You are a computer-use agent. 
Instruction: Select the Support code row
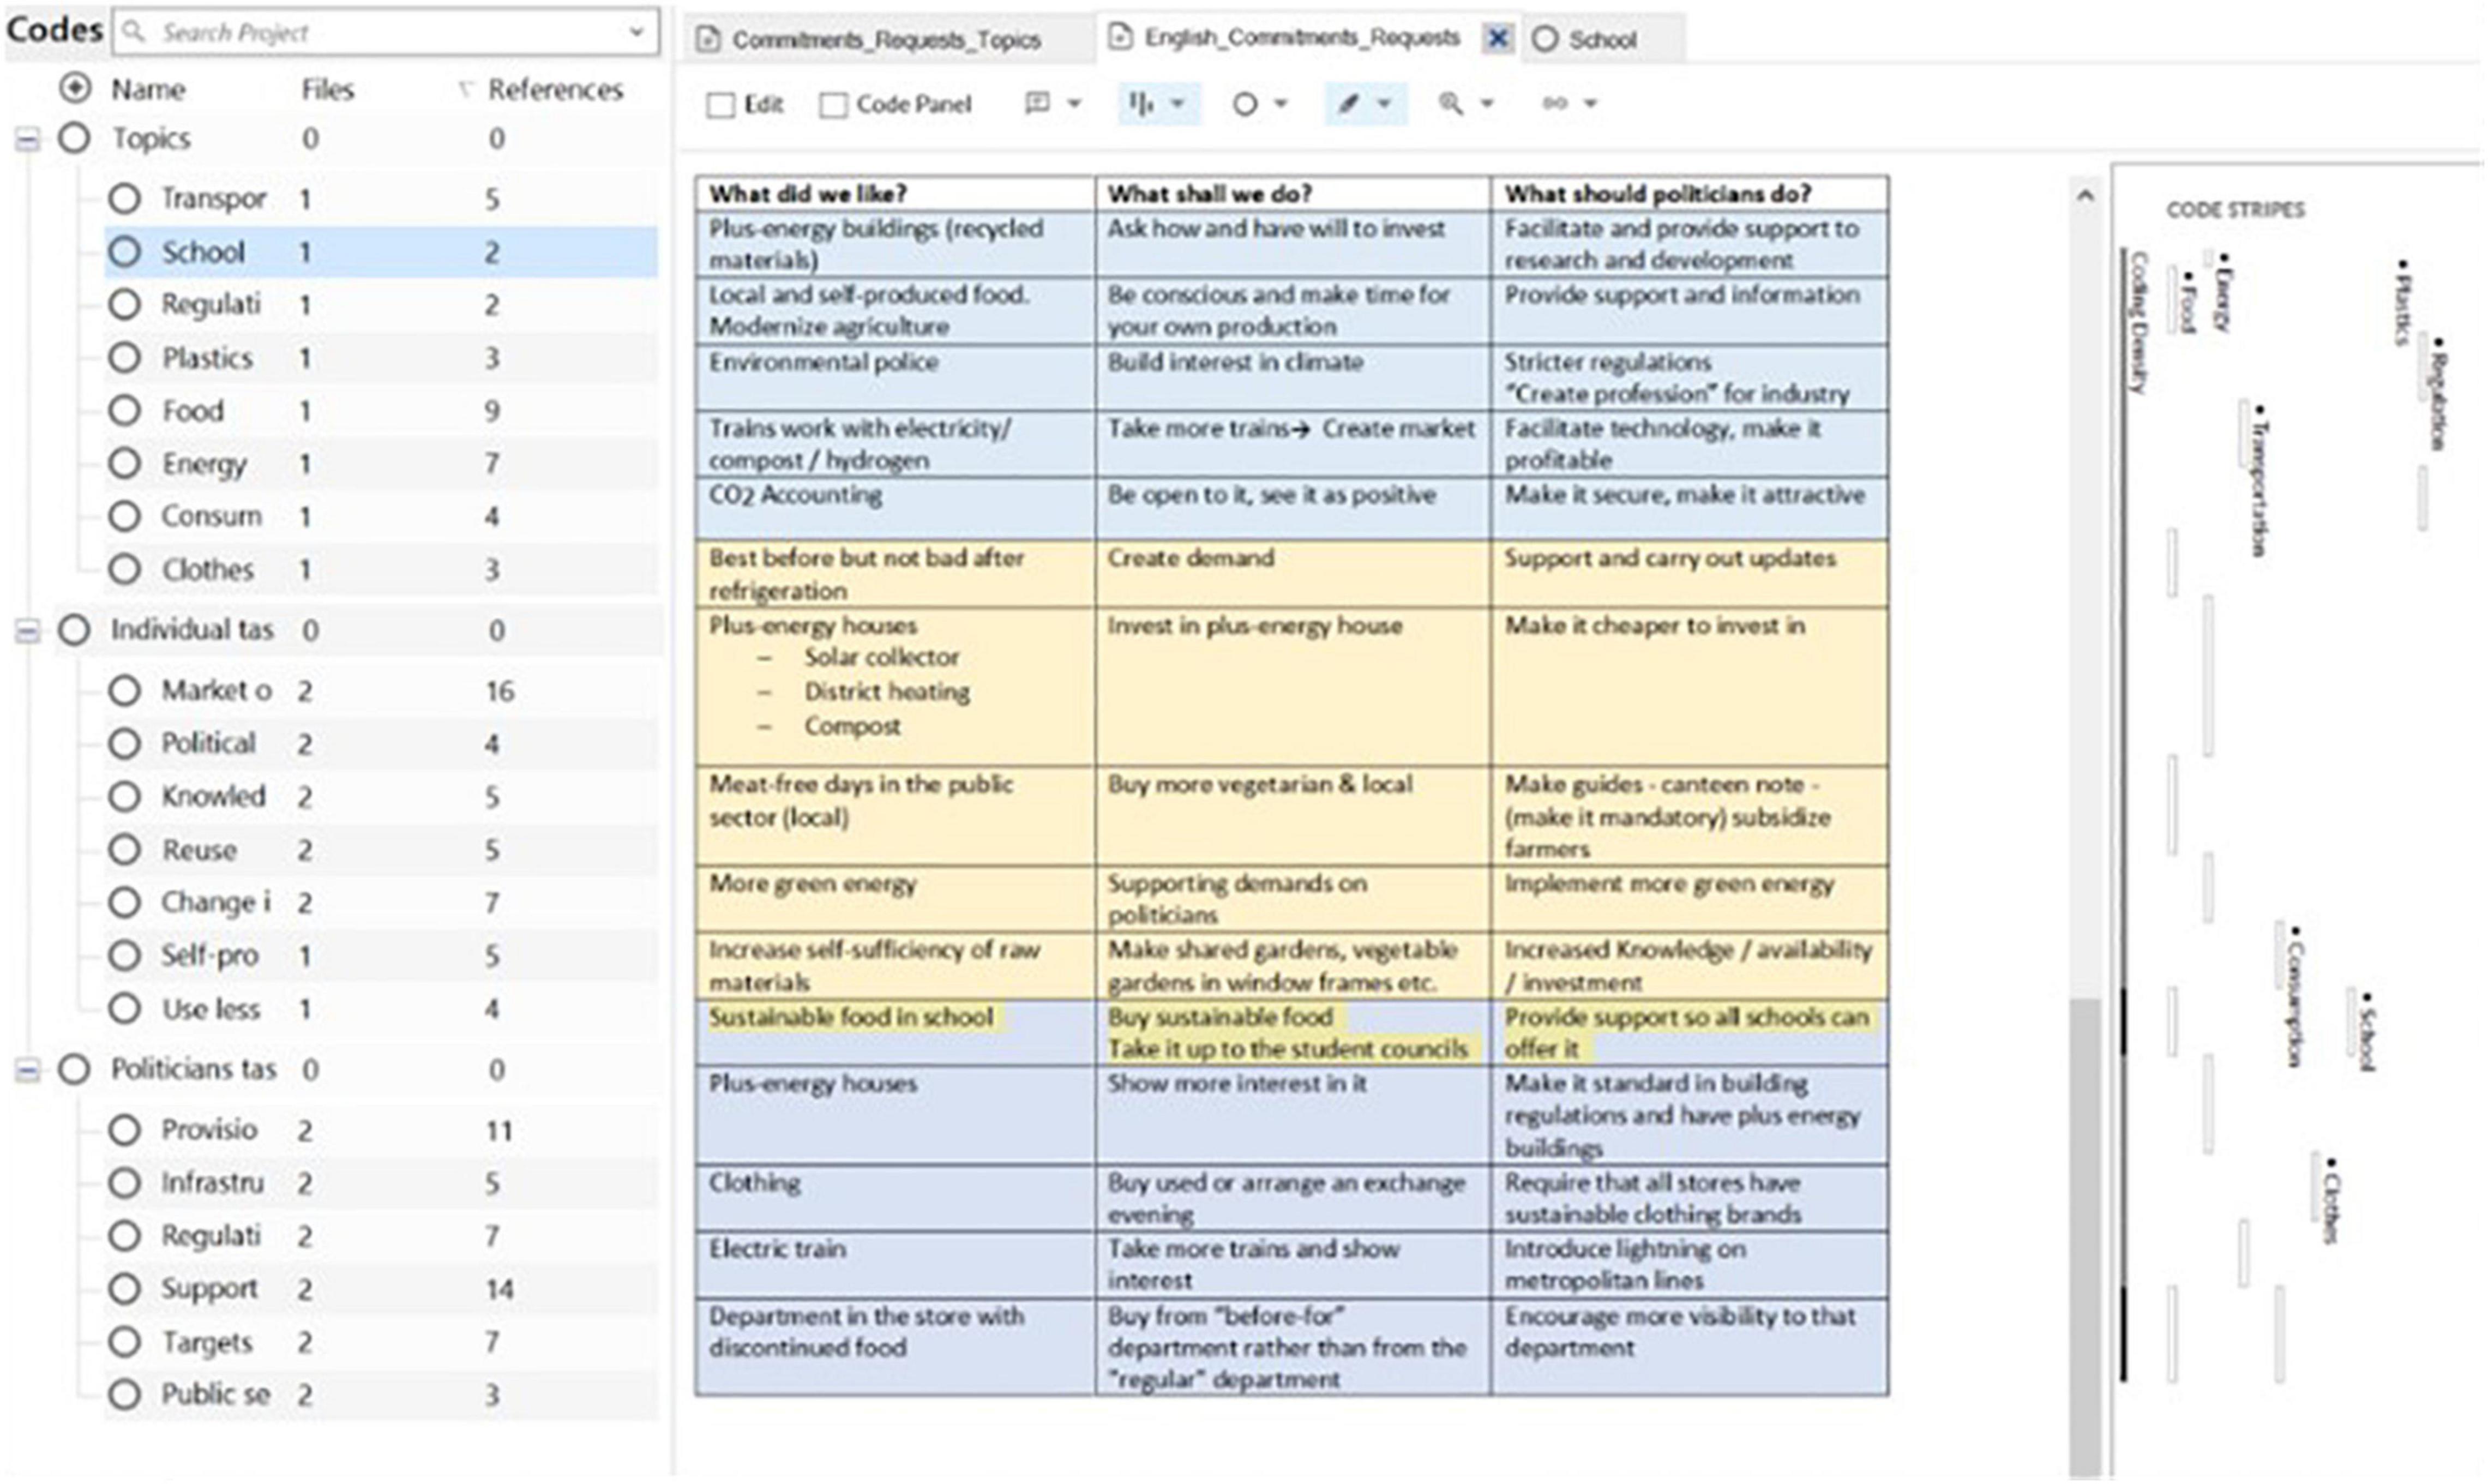(381, 1288)
